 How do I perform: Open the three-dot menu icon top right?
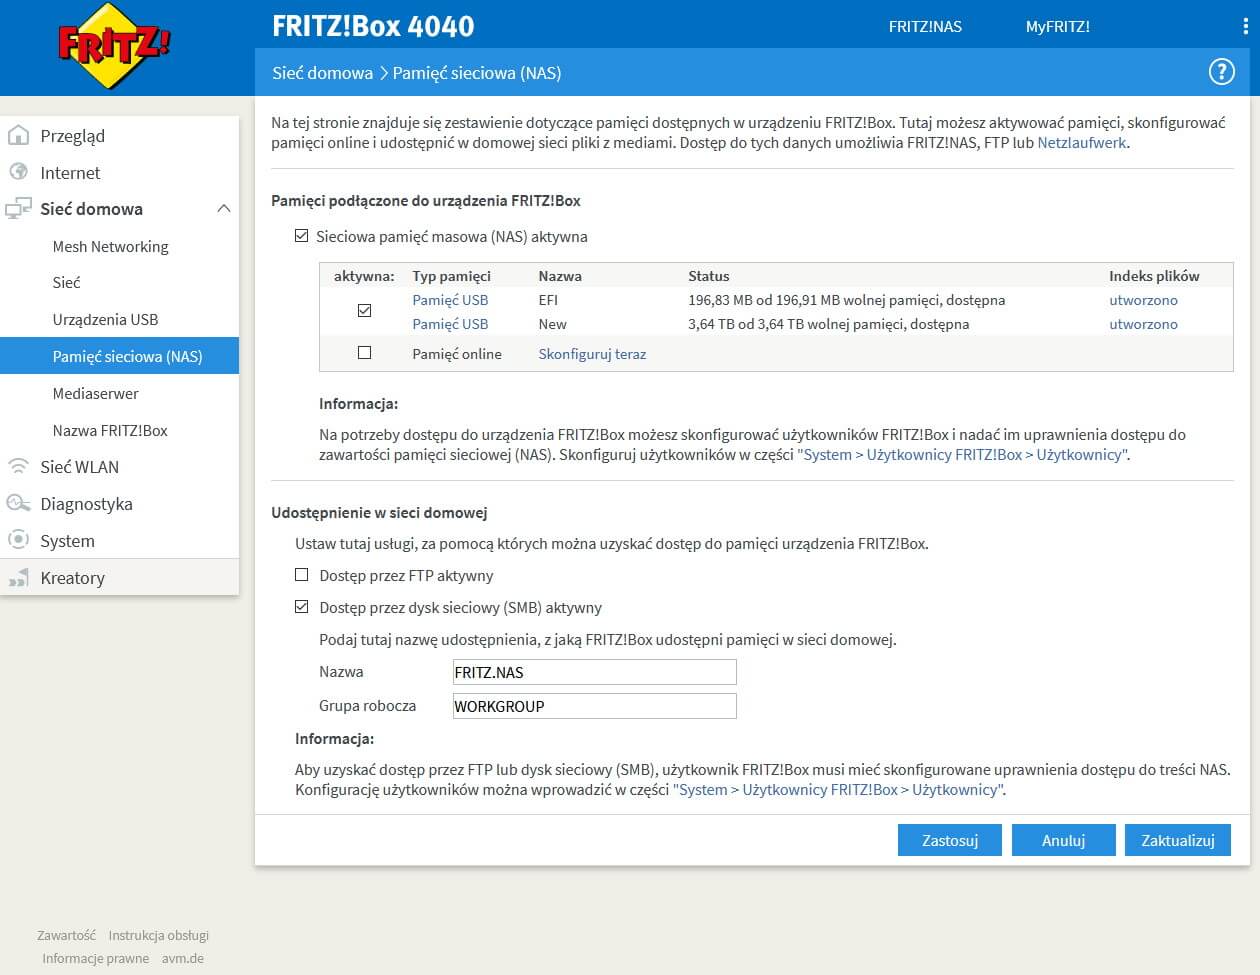1243,25
